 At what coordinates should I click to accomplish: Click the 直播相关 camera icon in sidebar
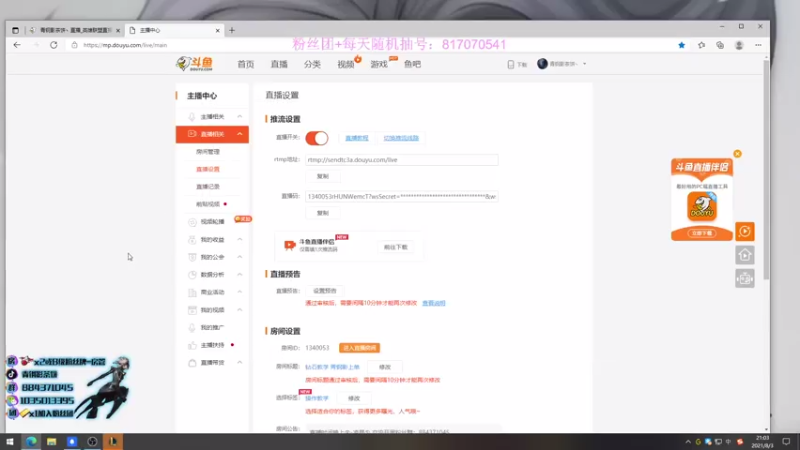[192, 134]
